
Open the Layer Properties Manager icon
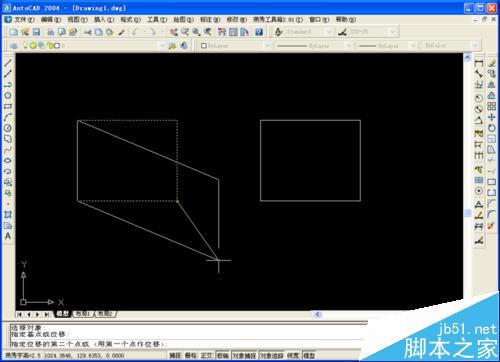coord(14,46)
